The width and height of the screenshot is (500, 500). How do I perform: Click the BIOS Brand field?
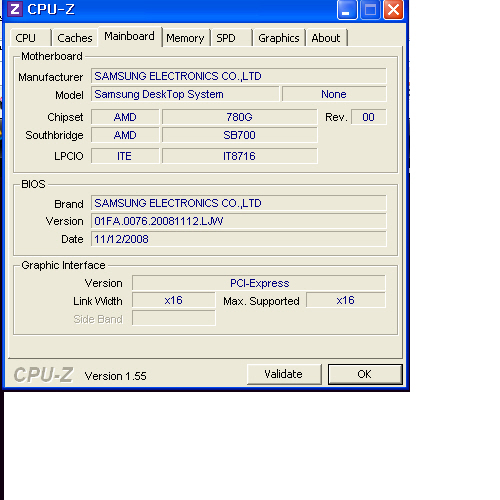[239, 203]
